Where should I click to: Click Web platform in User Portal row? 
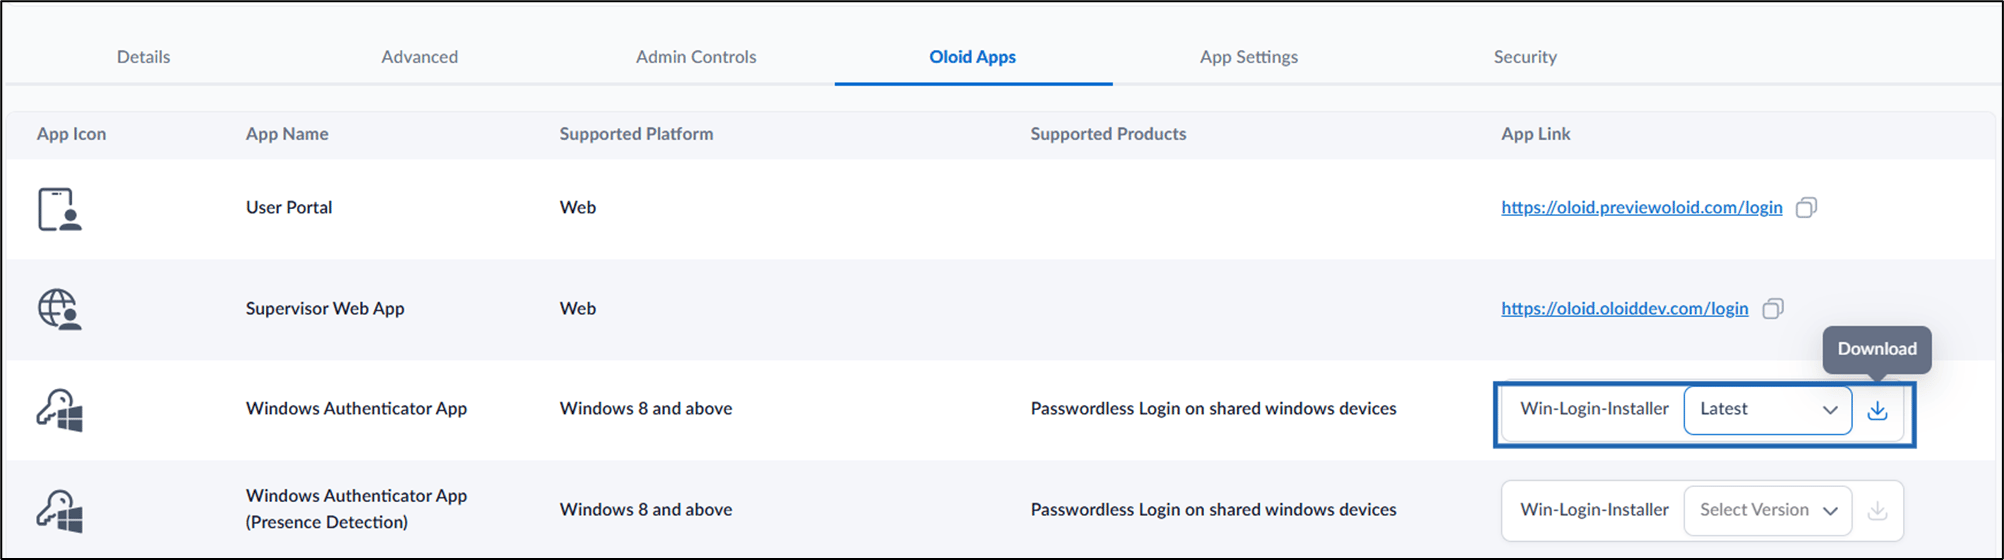click(577, 208)
